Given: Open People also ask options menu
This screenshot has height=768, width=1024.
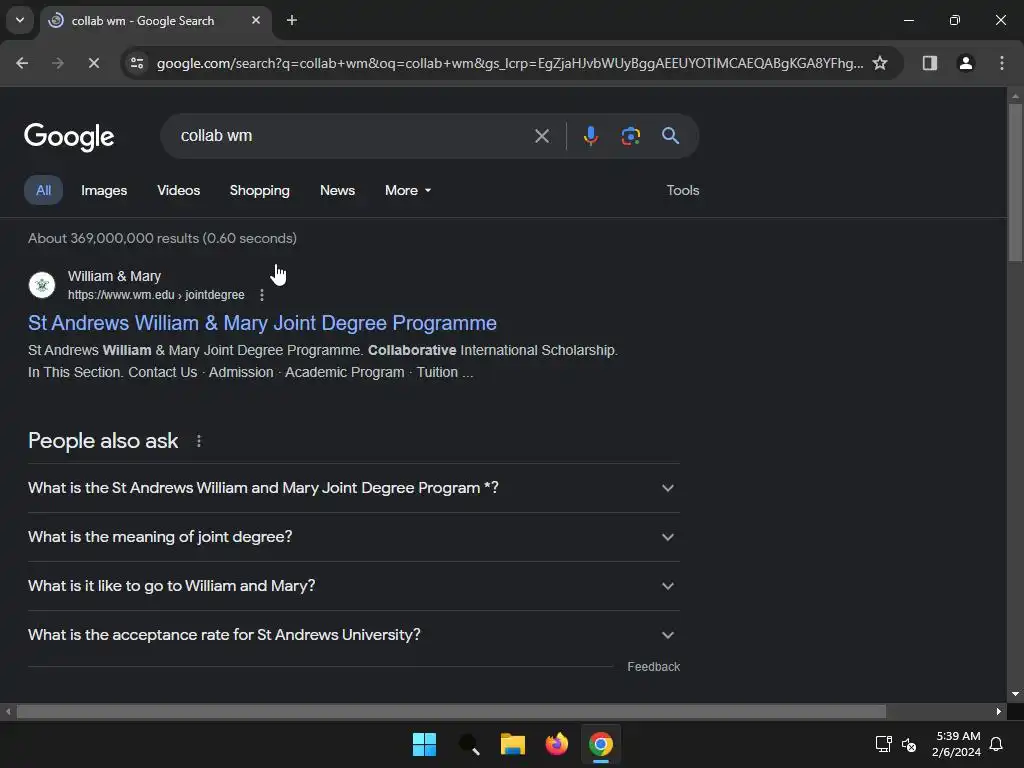Looking at the screenshot, I should (199, 441).
